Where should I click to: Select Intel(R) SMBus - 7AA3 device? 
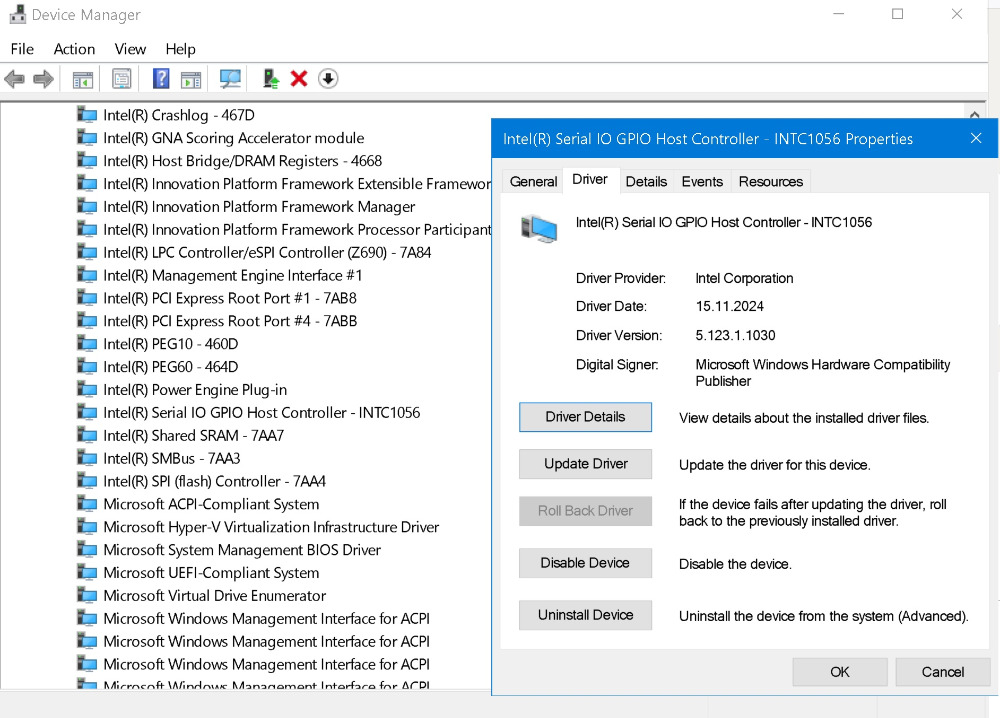(x=171, y=458)
